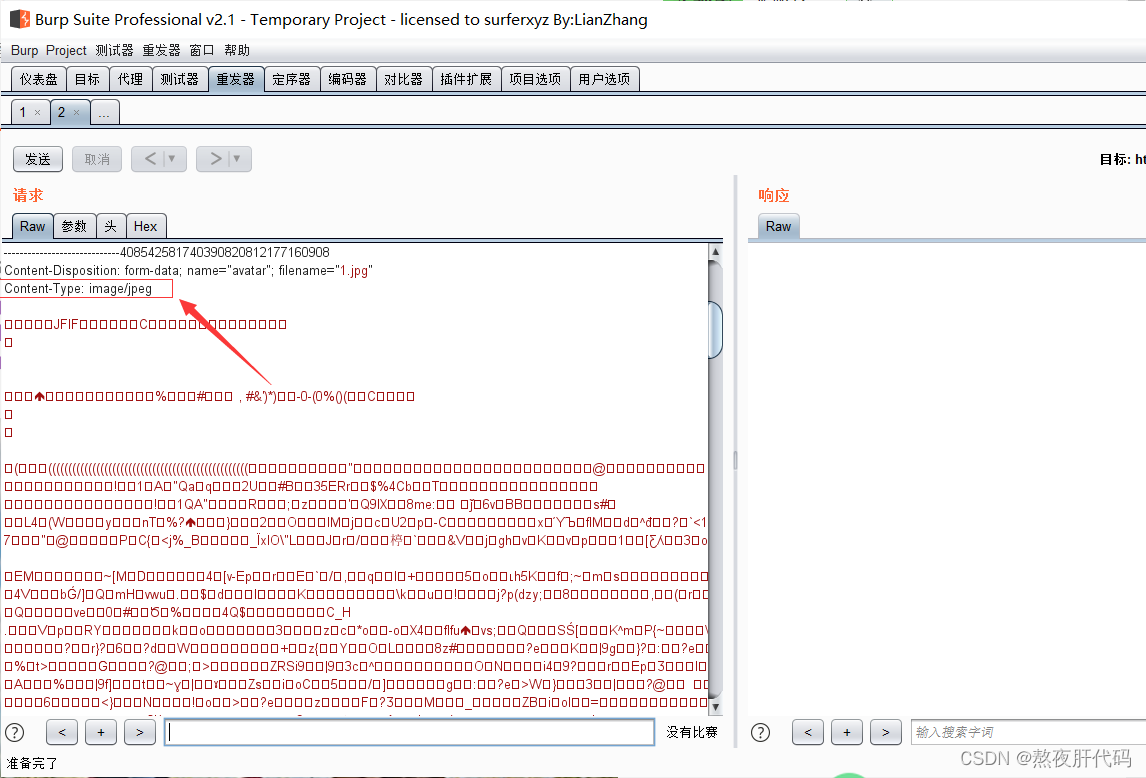Open the Project menu
This screenshot has width=1146, height=778.
pyautogui.click(x=66, y=50)
